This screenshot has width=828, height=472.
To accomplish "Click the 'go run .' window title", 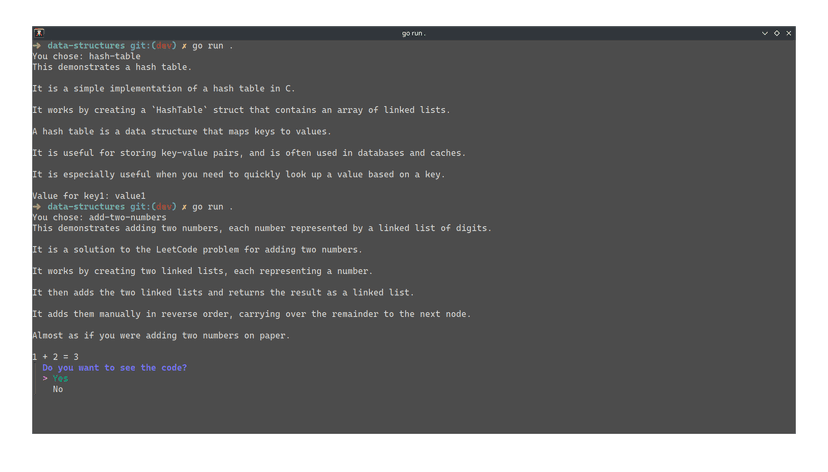I will click(413, 33).
